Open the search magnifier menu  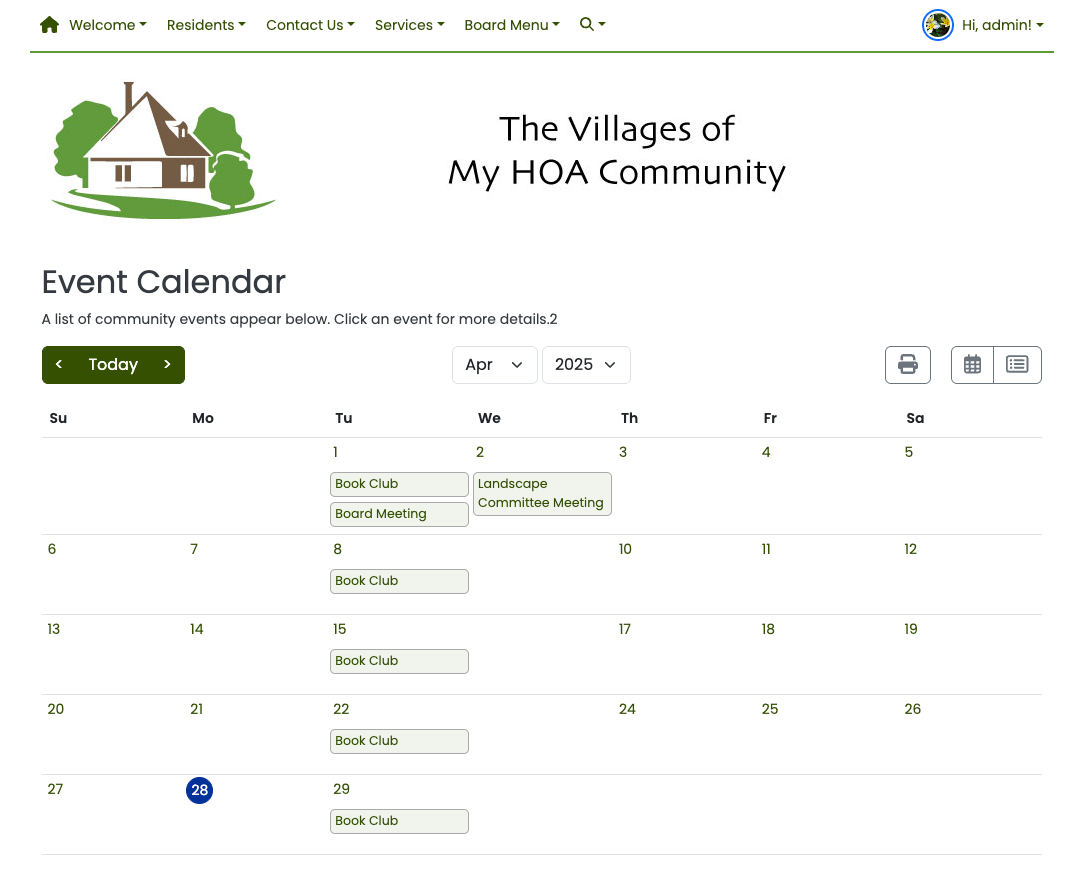(x=591, y=24)
